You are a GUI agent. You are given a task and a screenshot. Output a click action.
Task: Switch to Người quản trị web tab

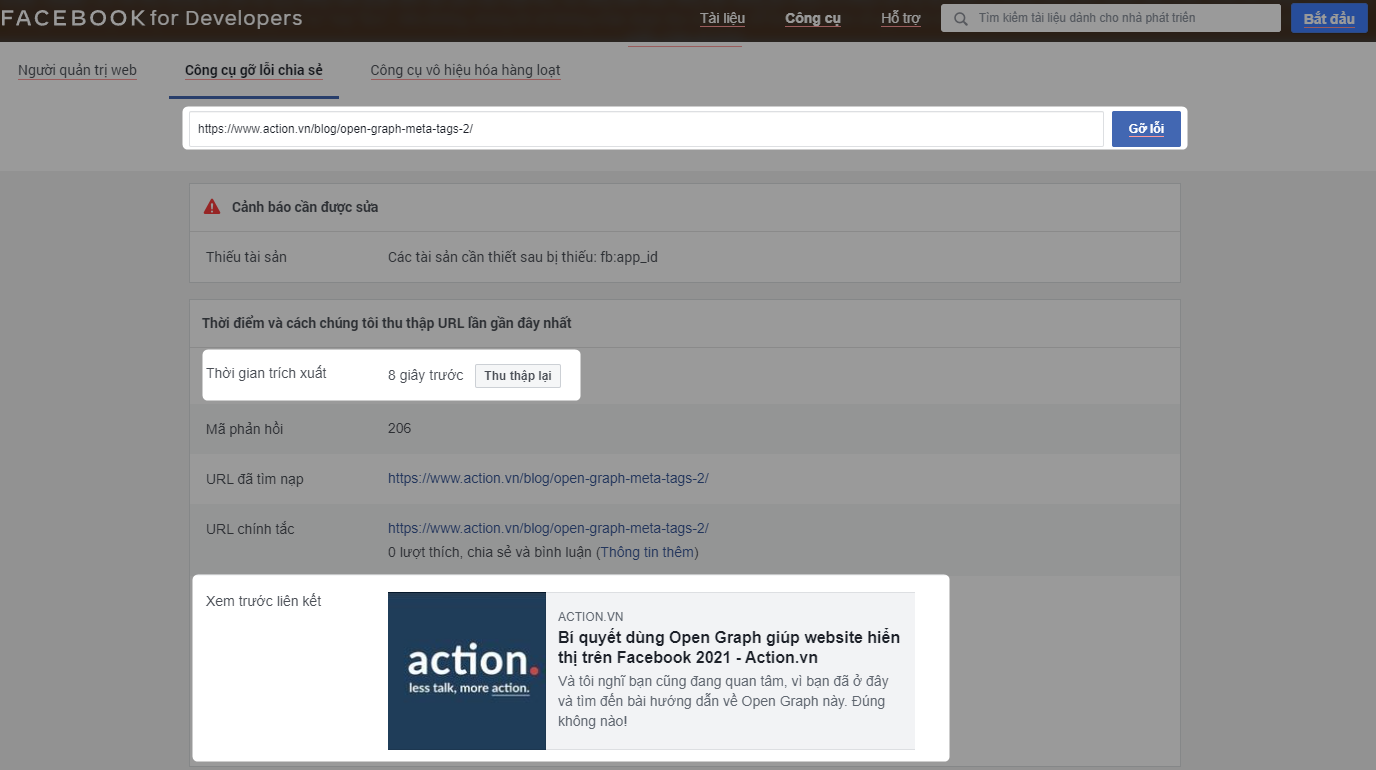coord(77,70)
